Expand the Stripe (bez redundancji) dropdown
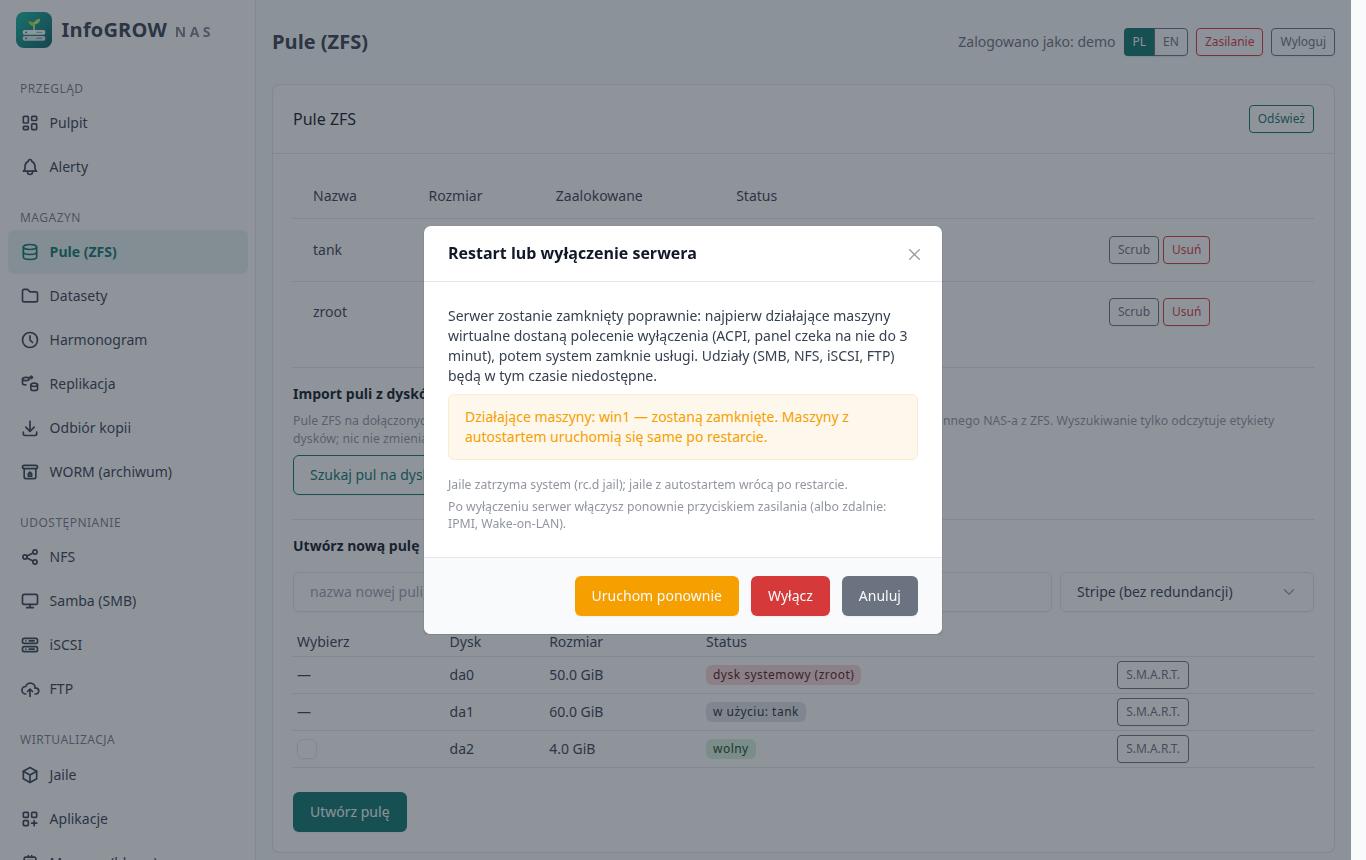The width and height of the screenshot is (1366, 860). pos(1186,592)
